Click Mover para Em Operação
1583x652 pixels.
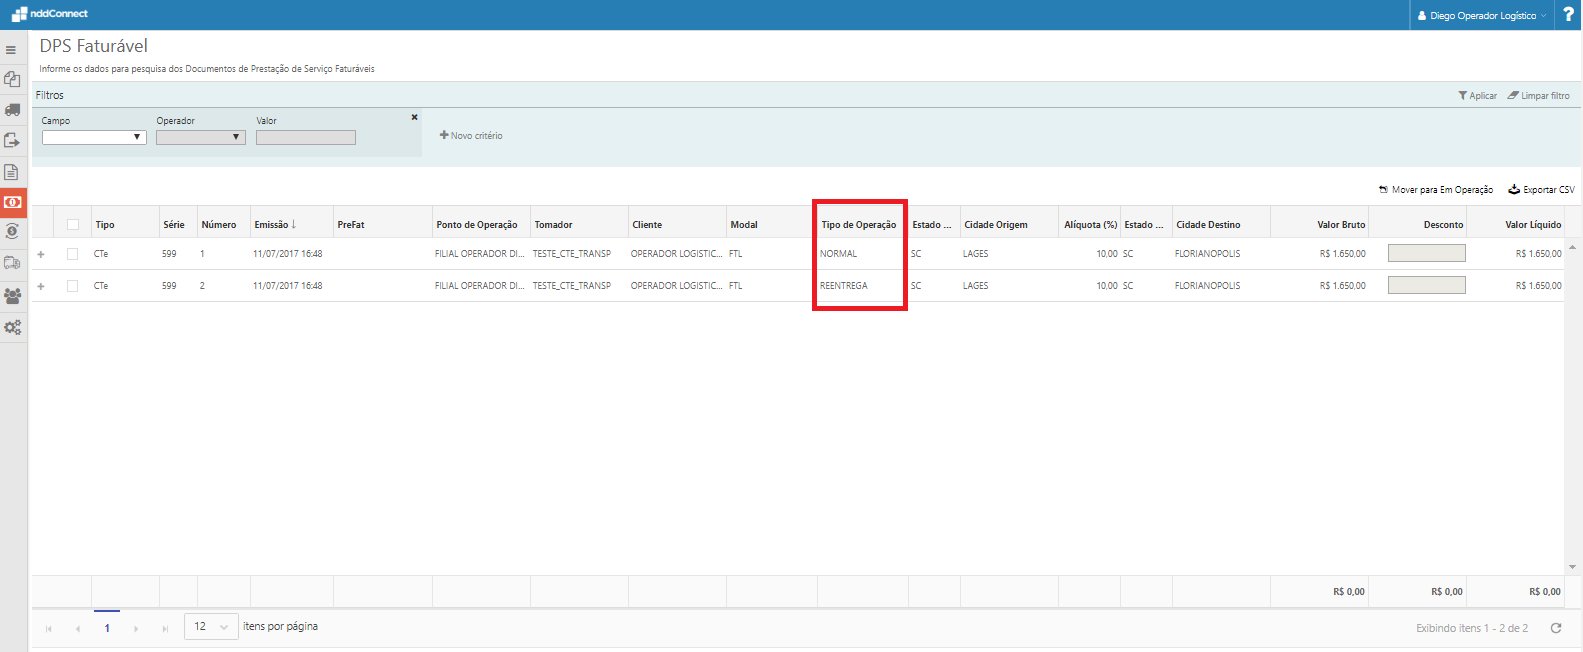point(1435,190)
